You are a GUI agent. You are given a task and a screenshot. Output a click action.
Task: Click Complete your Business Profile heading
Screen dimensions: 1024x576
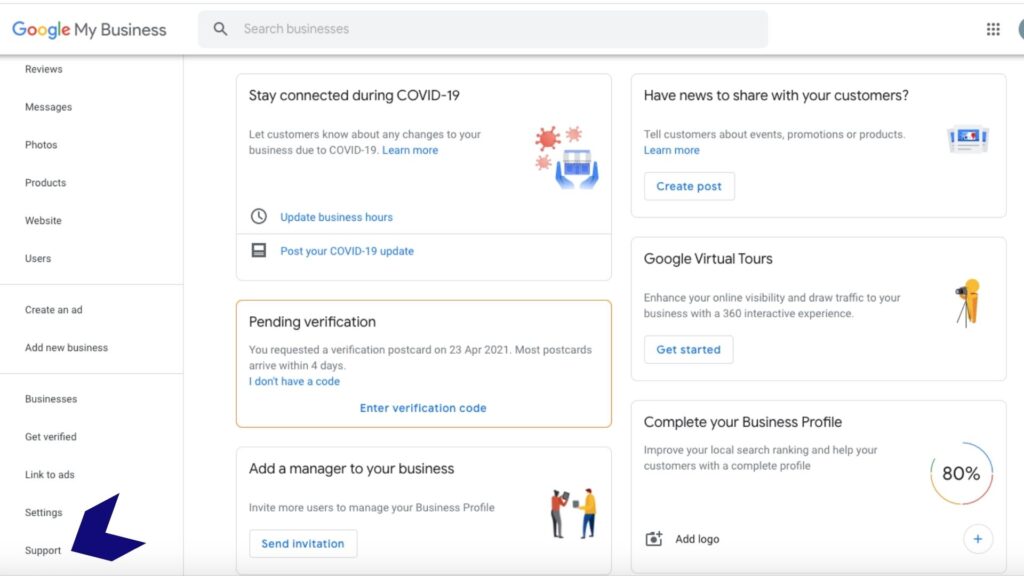coord(743,422)
